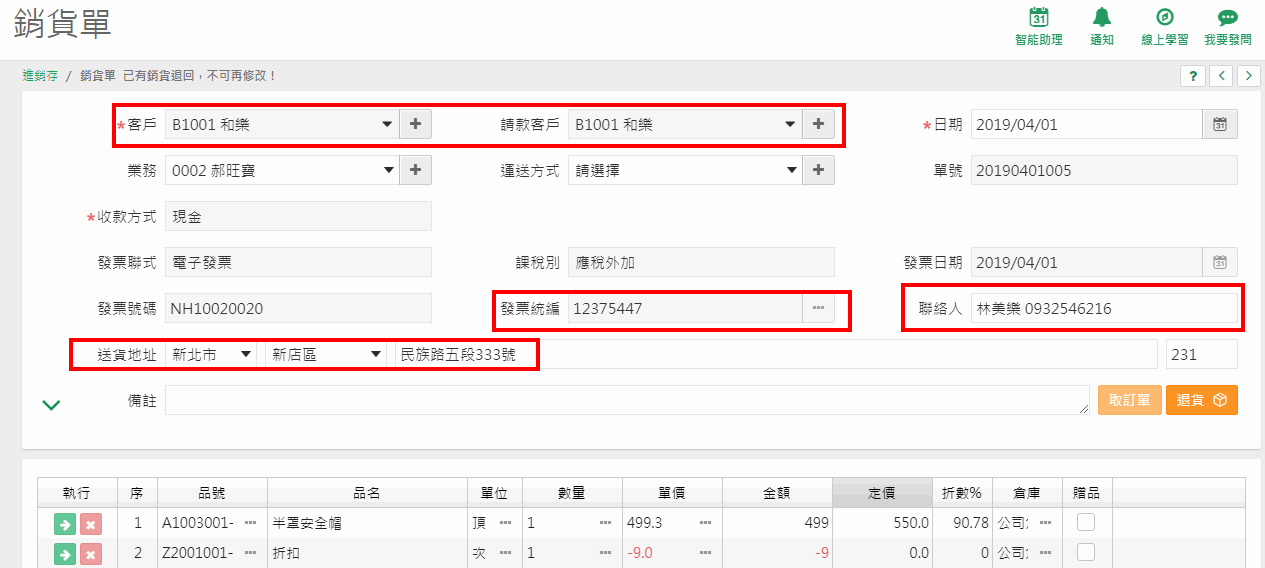This screenshot has height=568, width=1265.
Task: Toggle 贈品 checkbox for 折扣 row
Action: [x=1086, y=552]
